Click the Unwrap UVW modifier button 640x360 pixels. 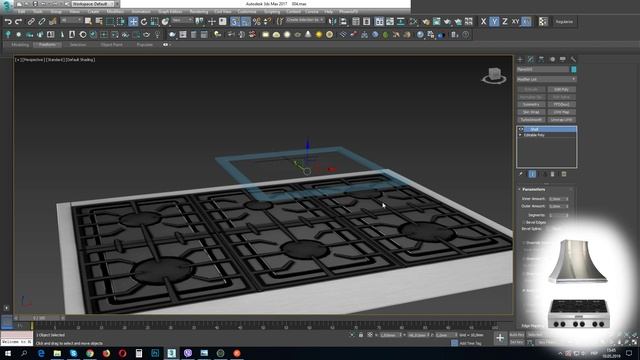[x=562, y=120]
